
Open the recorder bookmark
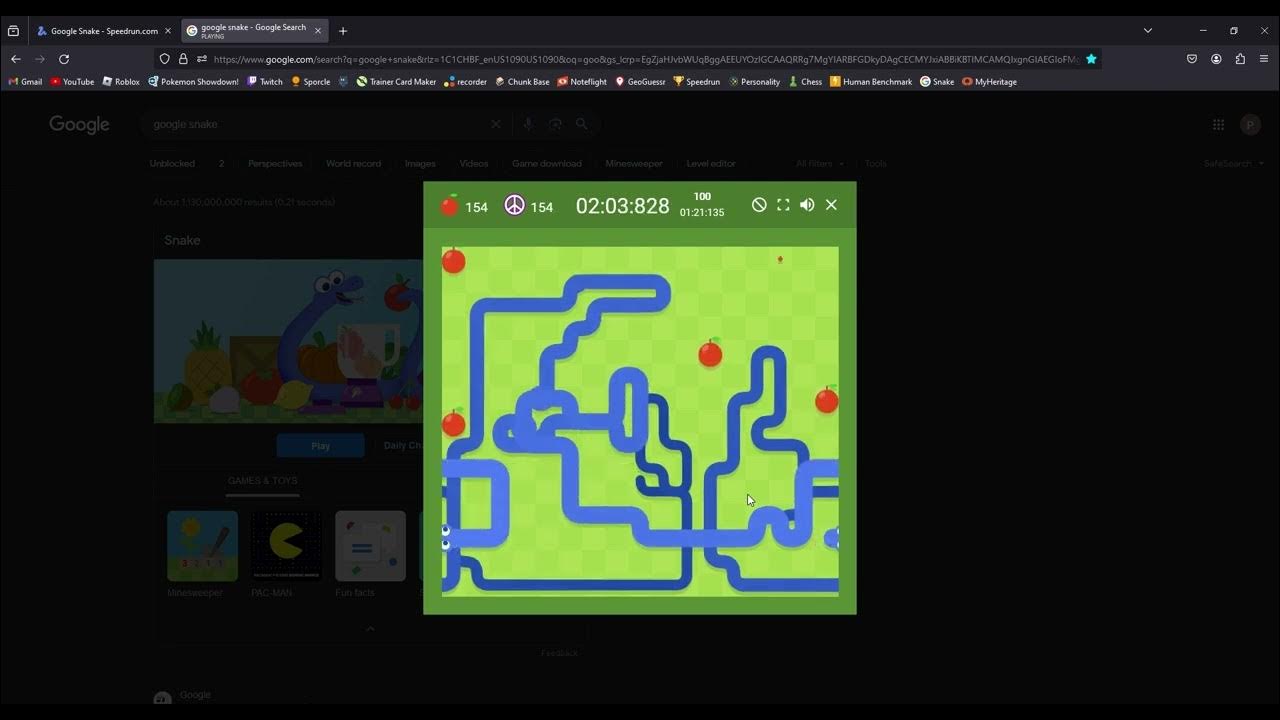466,82
